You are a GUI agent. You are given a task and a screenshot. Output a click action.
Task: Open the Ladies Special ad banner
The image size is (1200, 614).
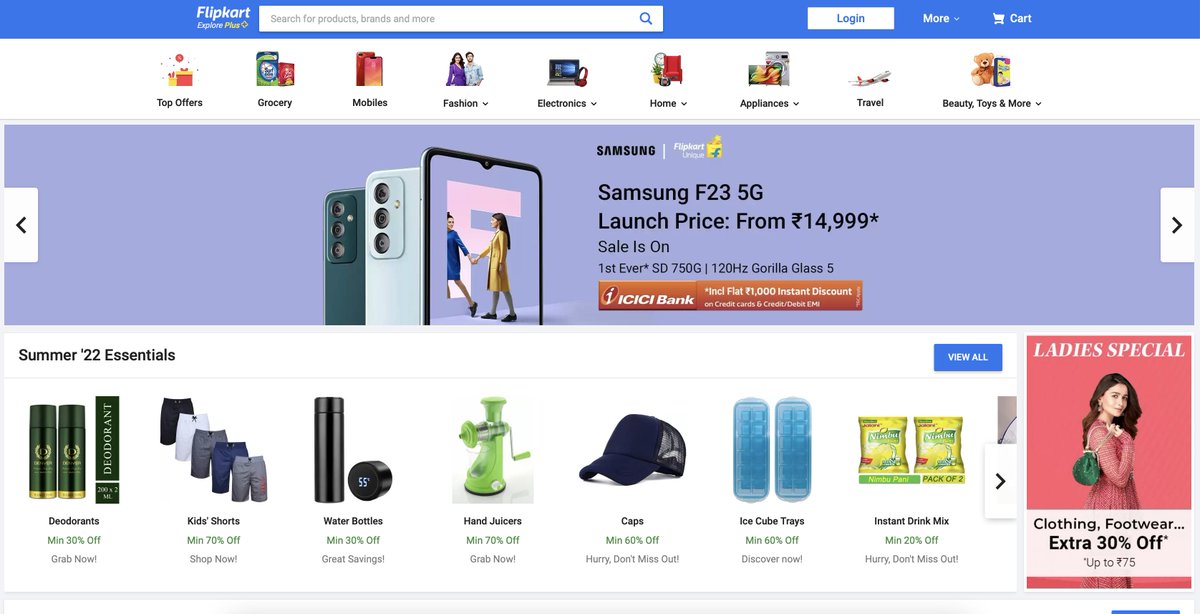(x=1108, y=462)
